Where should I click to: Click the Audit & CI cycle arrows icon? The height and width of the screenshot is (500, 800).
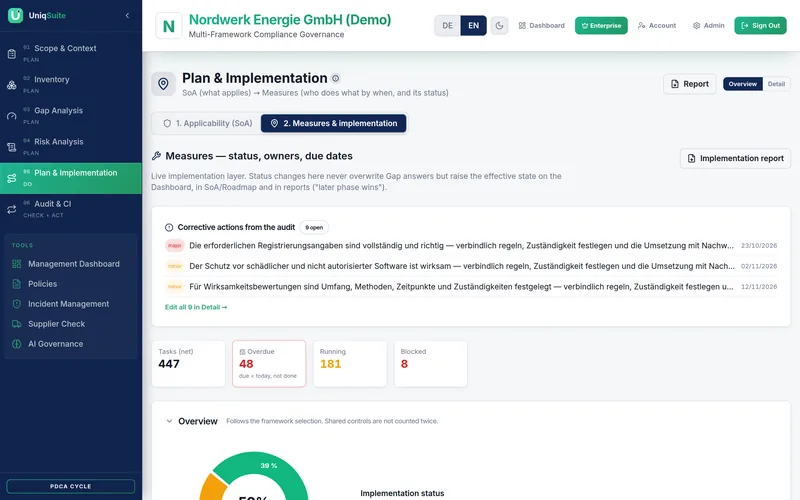[x=12, y=209]
